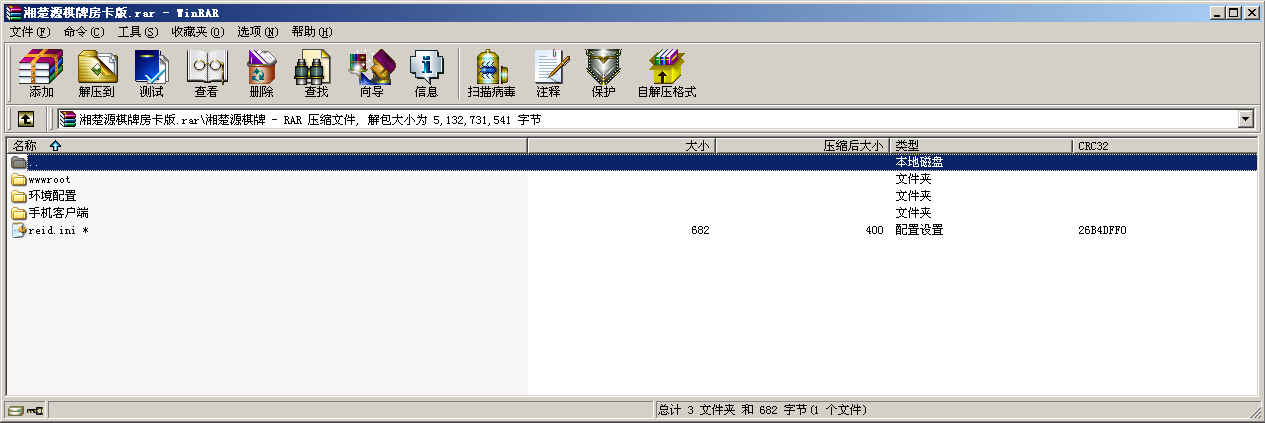Open the 收藏夹(O) menu
1265x423 pixels.
tap(197, 32)
